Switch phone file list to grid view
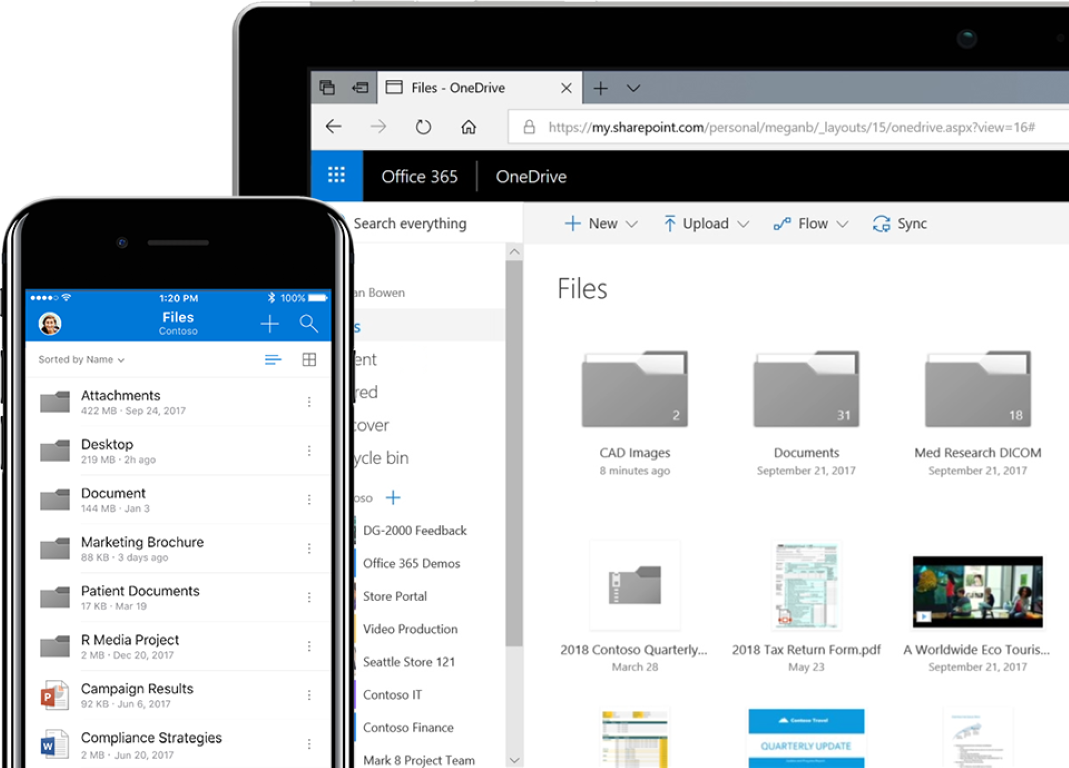 pos(309,359)
